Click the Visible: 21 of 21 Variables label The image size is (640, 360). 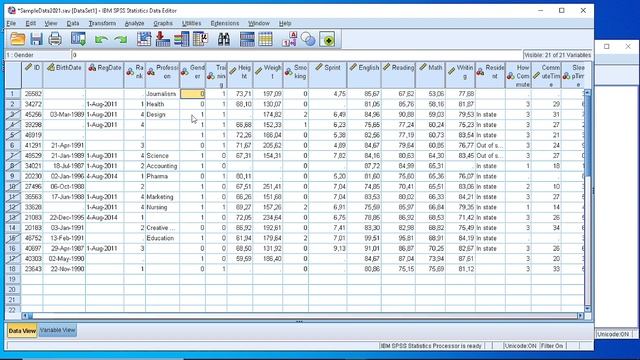coord(557,55)
